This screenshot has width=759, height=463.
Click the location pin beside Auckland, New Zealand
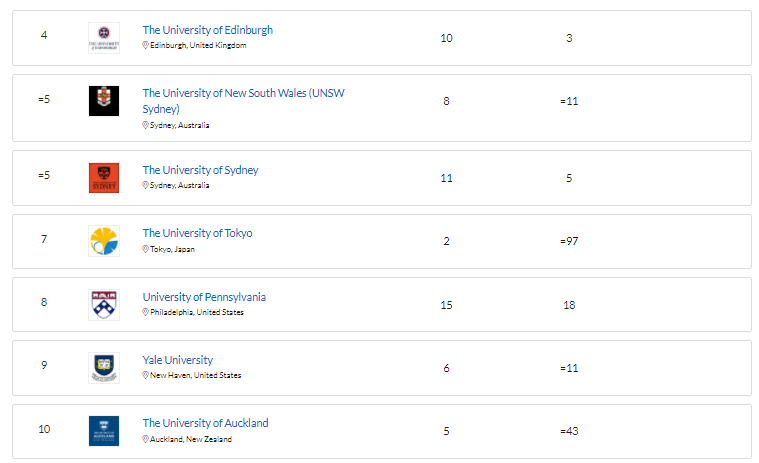(x=145, y=439)
